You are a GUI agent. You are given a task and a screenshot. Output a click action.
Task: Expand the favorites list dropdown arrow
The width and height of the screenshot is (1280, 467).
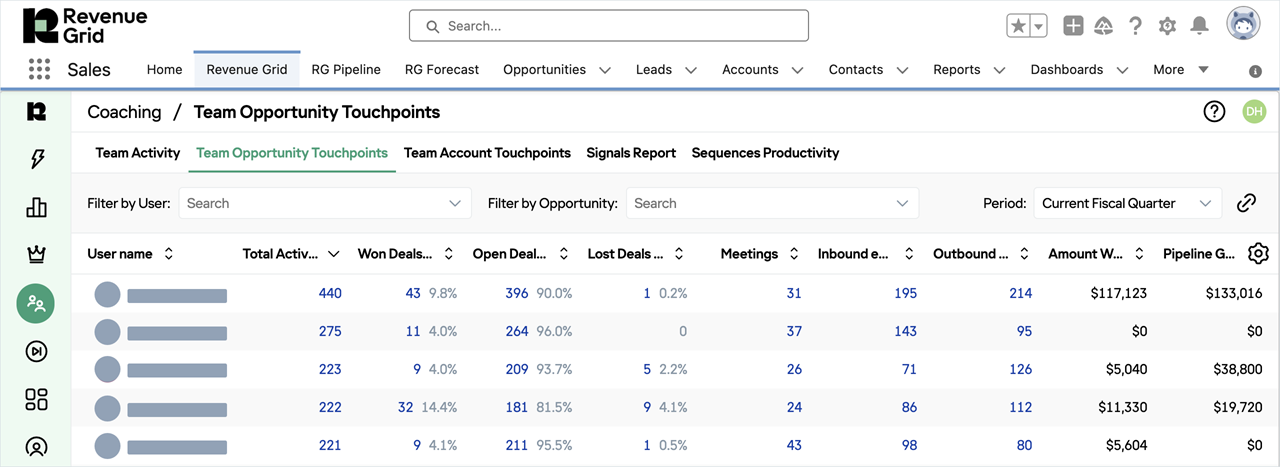[1039, 26]
